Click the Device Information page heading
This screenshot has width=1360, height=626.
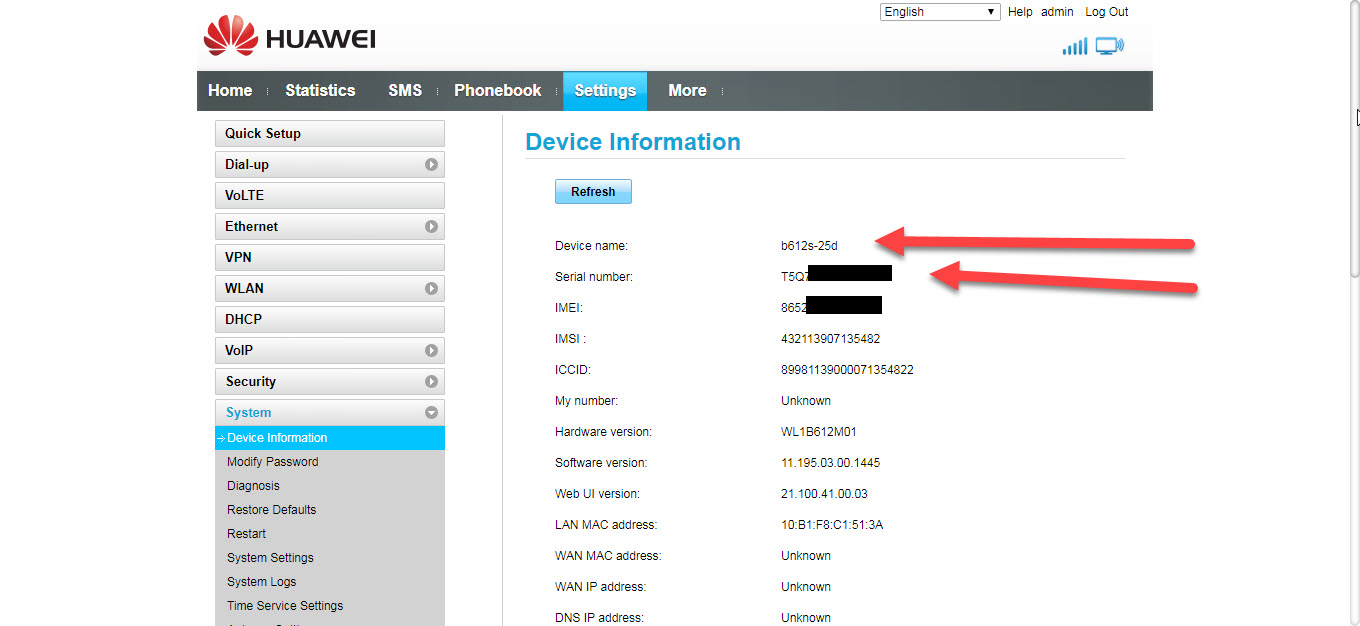click(633, 142)
